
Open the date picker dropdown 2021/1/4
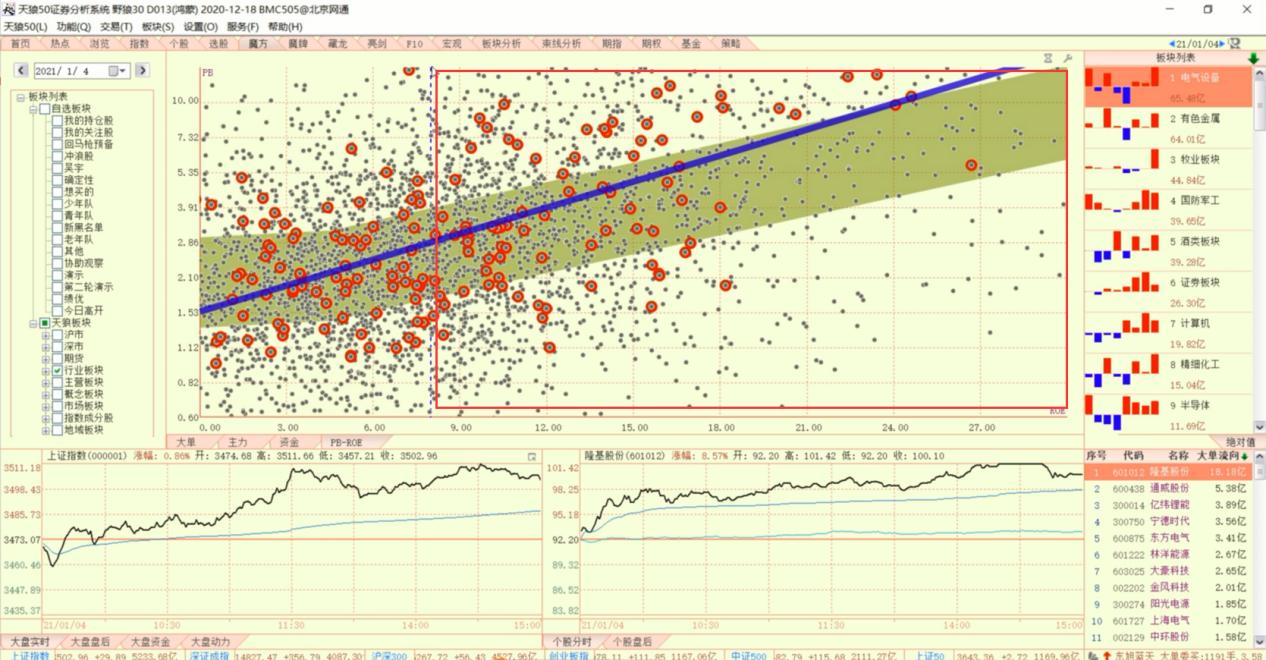coord(122,71)
